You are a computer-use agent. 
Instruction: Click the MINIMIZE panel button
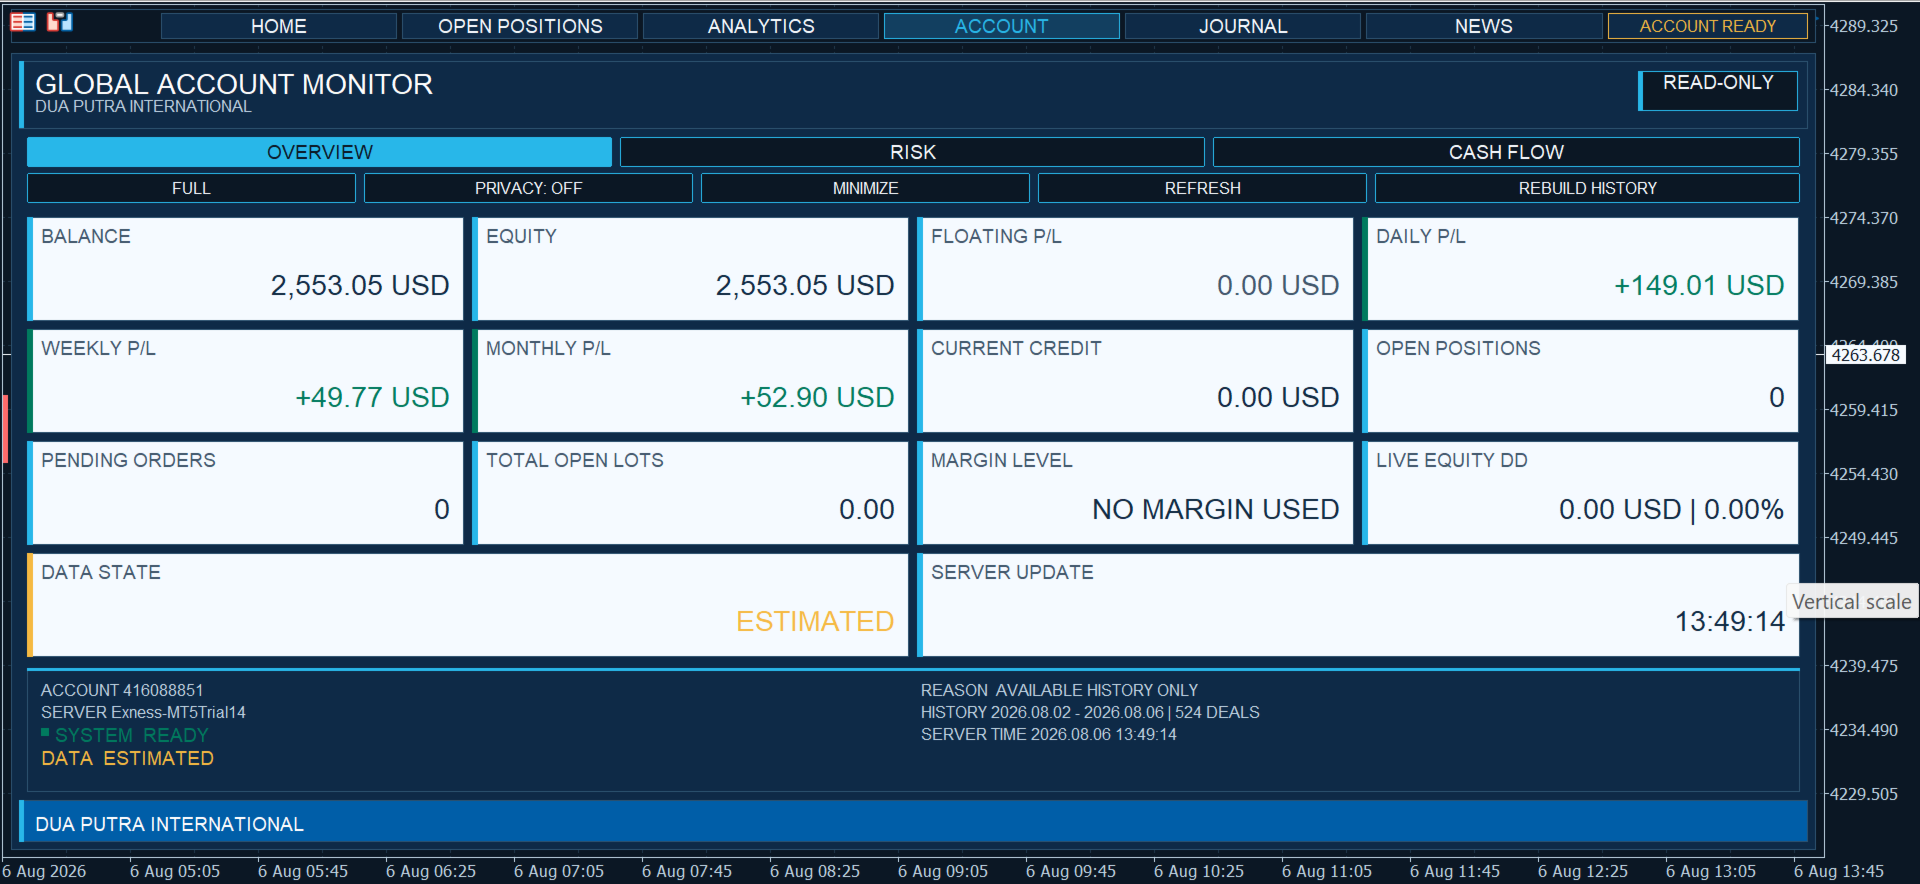point(865,188)
